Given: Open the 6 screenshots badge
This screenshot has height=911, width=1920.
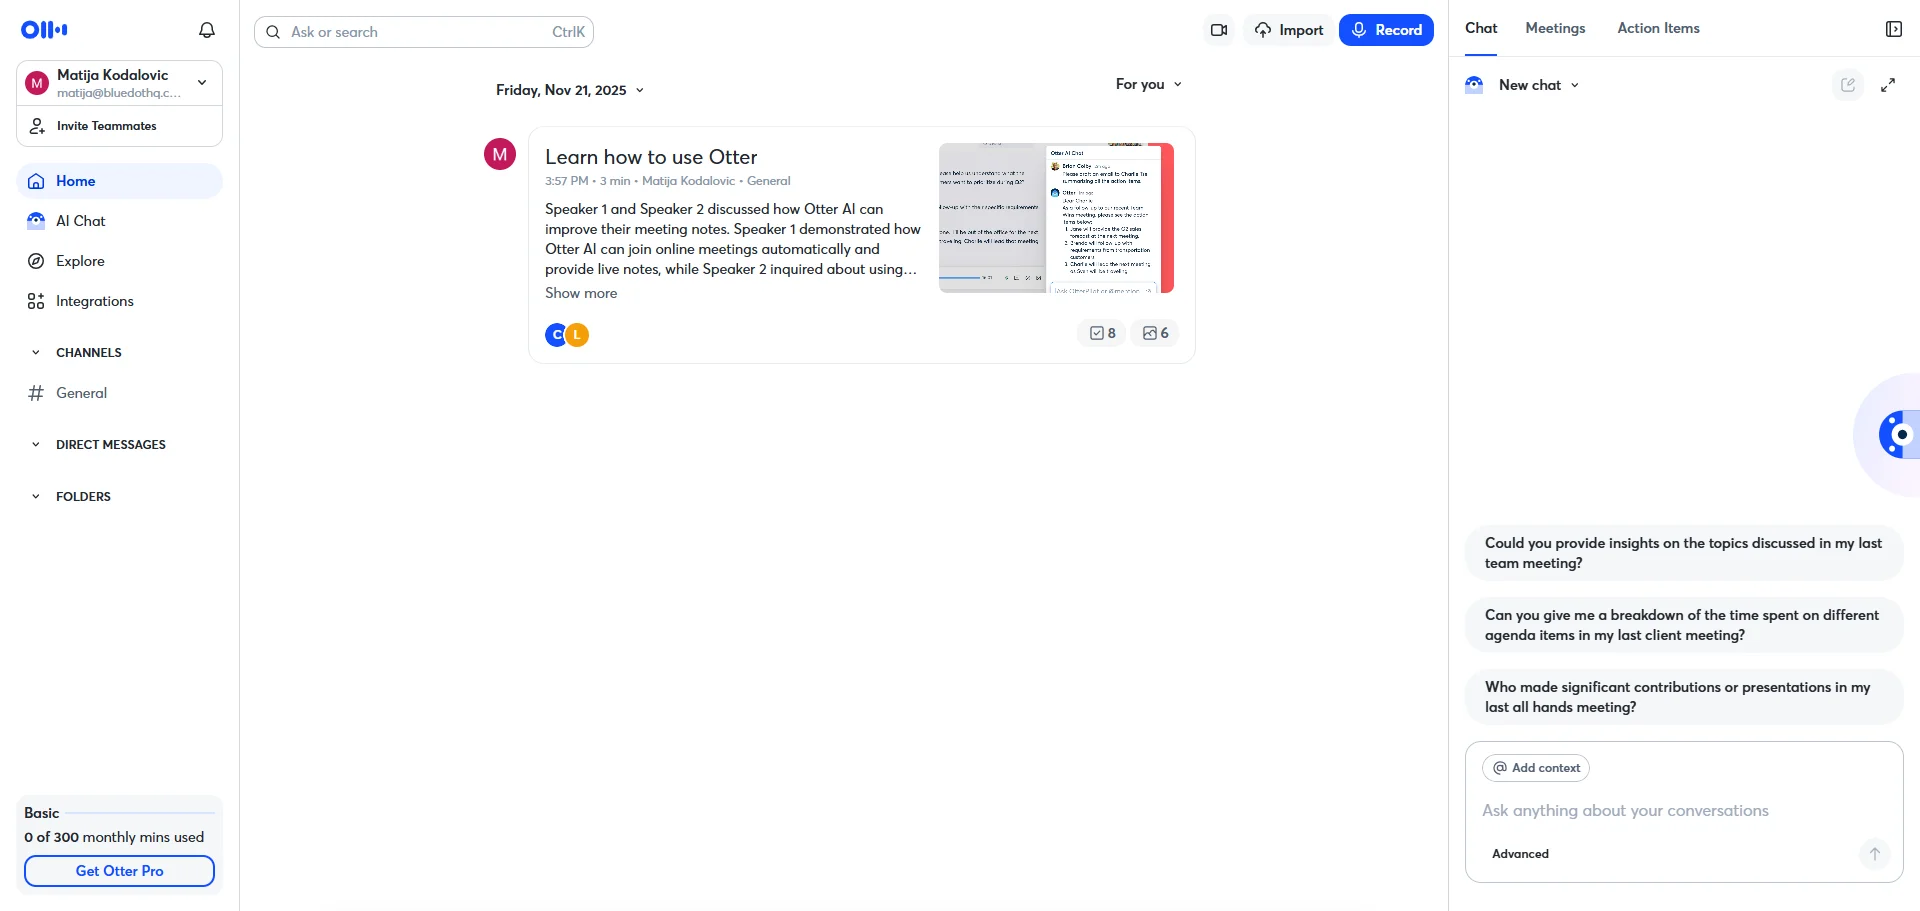Looking at the screenshot, I should [1155, 333].
